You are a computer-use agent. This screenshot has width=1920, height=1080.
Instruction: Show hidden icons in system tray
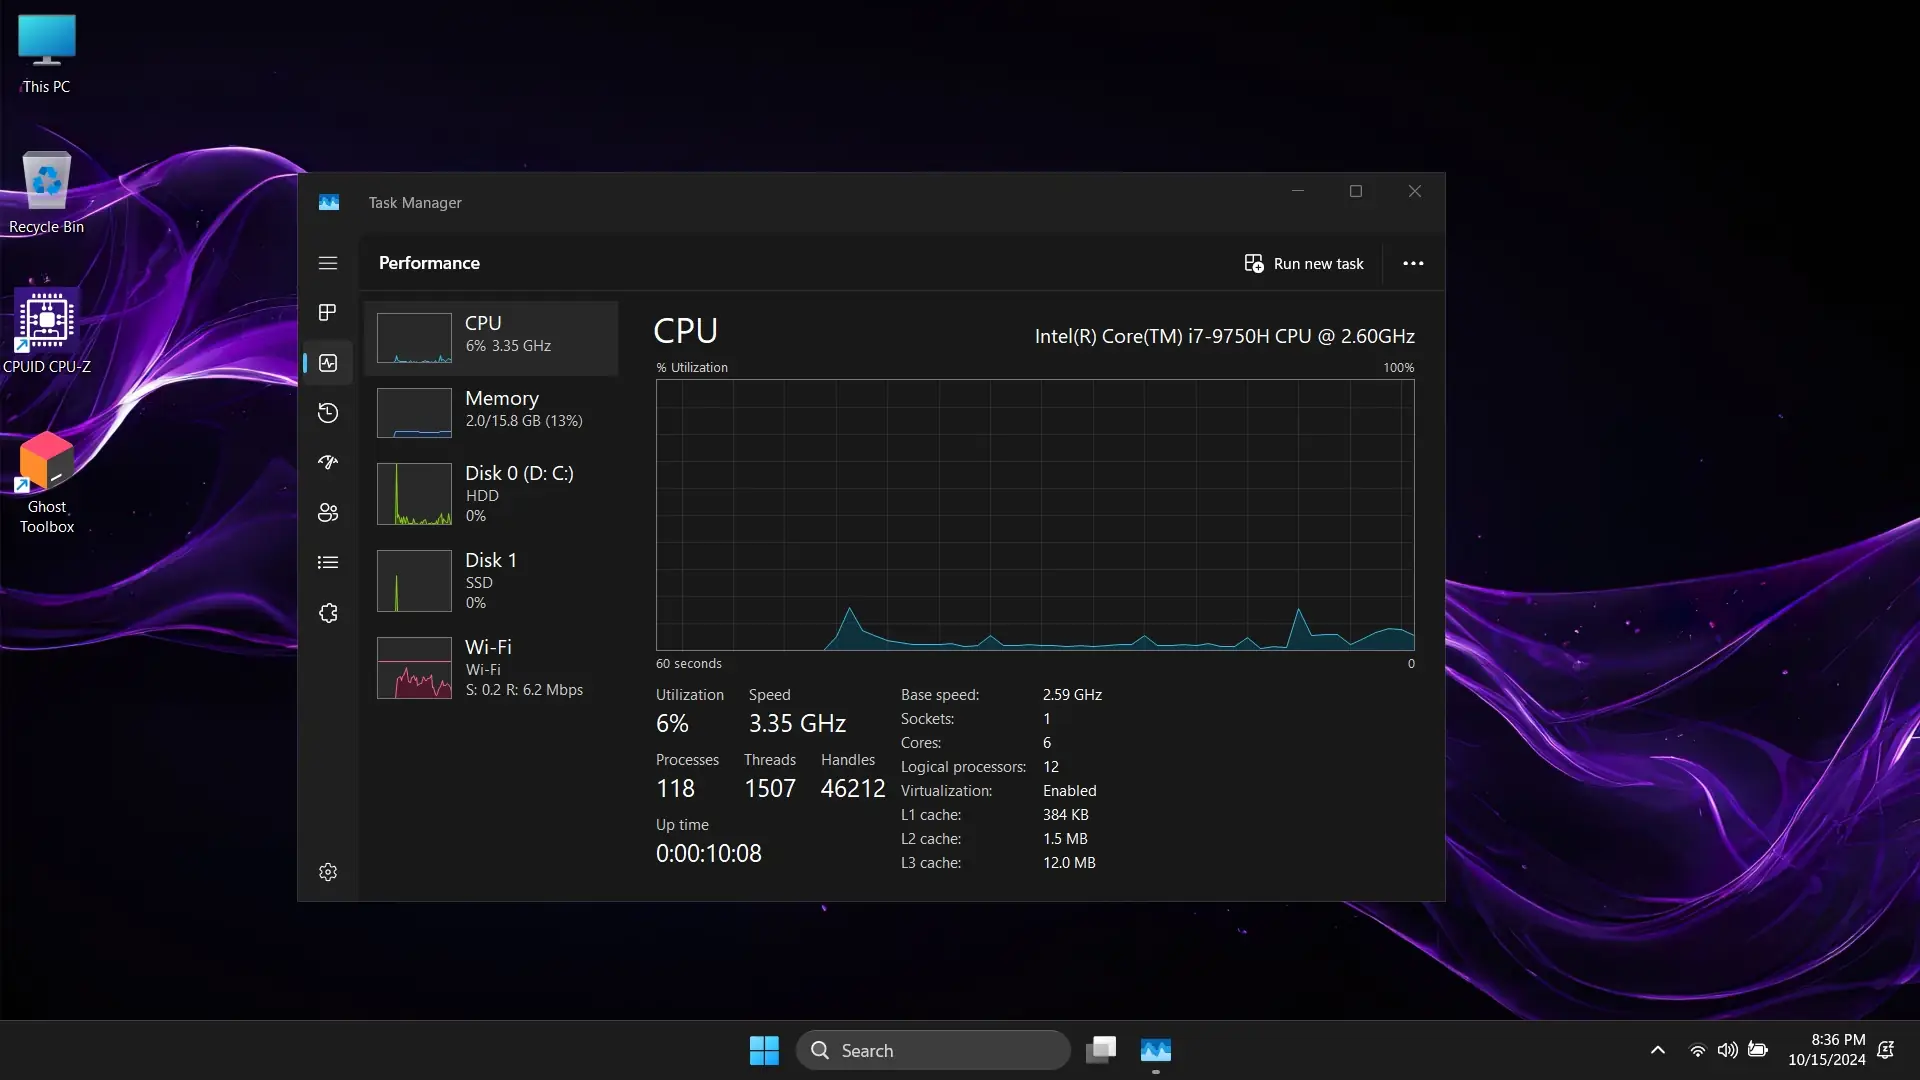(1657, 1050)
